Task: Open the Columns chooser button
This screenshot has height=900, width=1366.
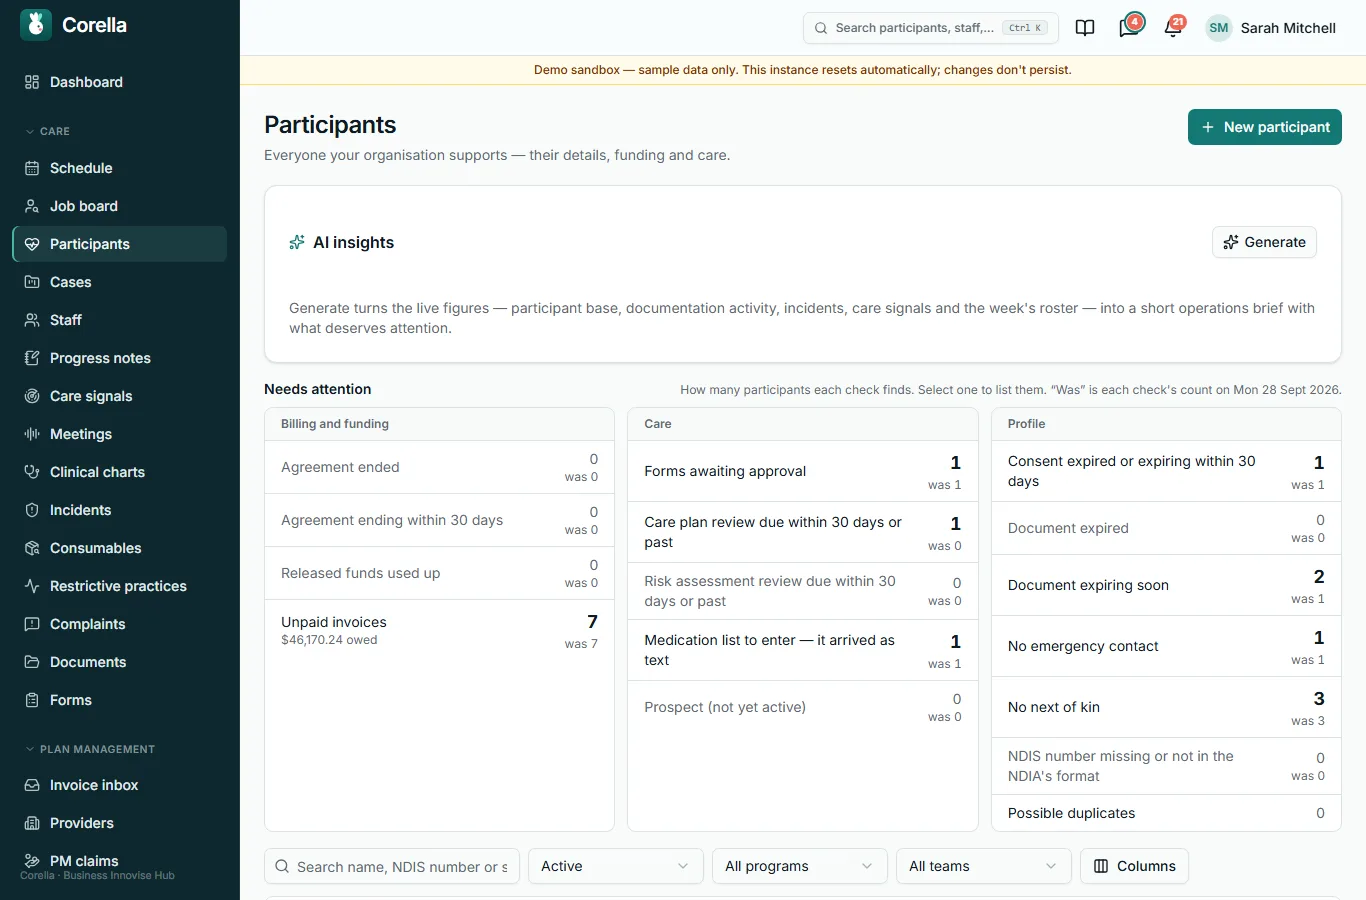Action: tap(1134, 866)
